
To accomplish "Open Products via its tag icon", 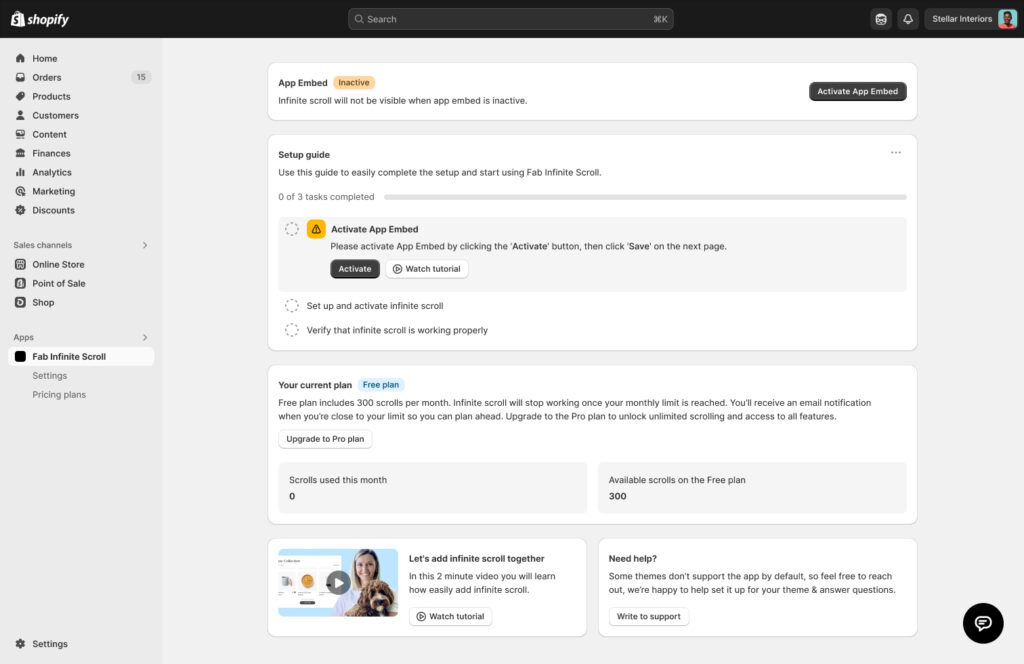I will tap(20, 96).
